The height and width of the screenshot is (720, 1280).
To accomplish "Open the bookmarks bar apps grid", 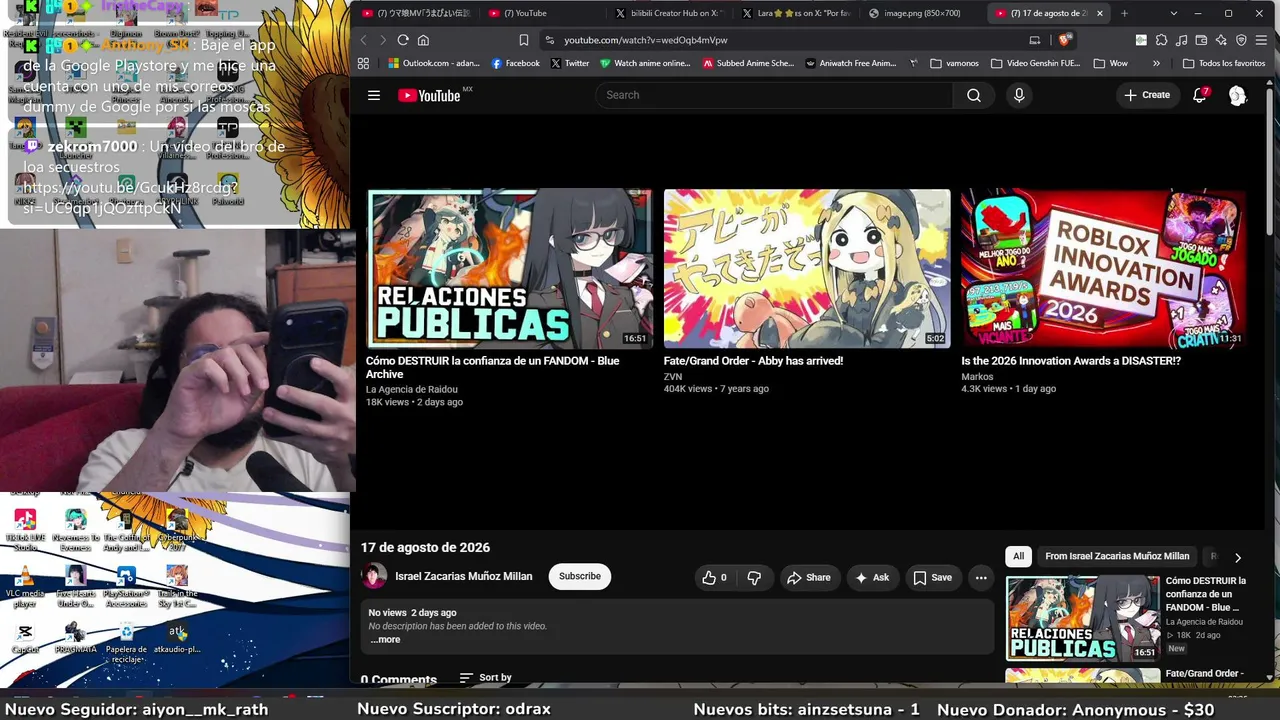I will (363, 63).
